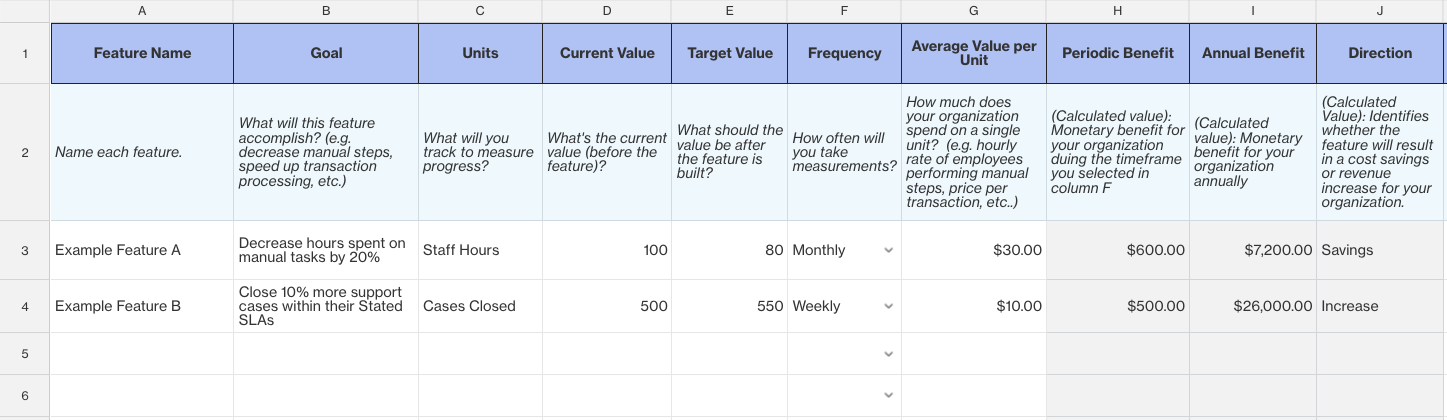1447x420 pixels.
Task: Select the $500.00 Periodic Benefit cell
Action: [1117, 306]
